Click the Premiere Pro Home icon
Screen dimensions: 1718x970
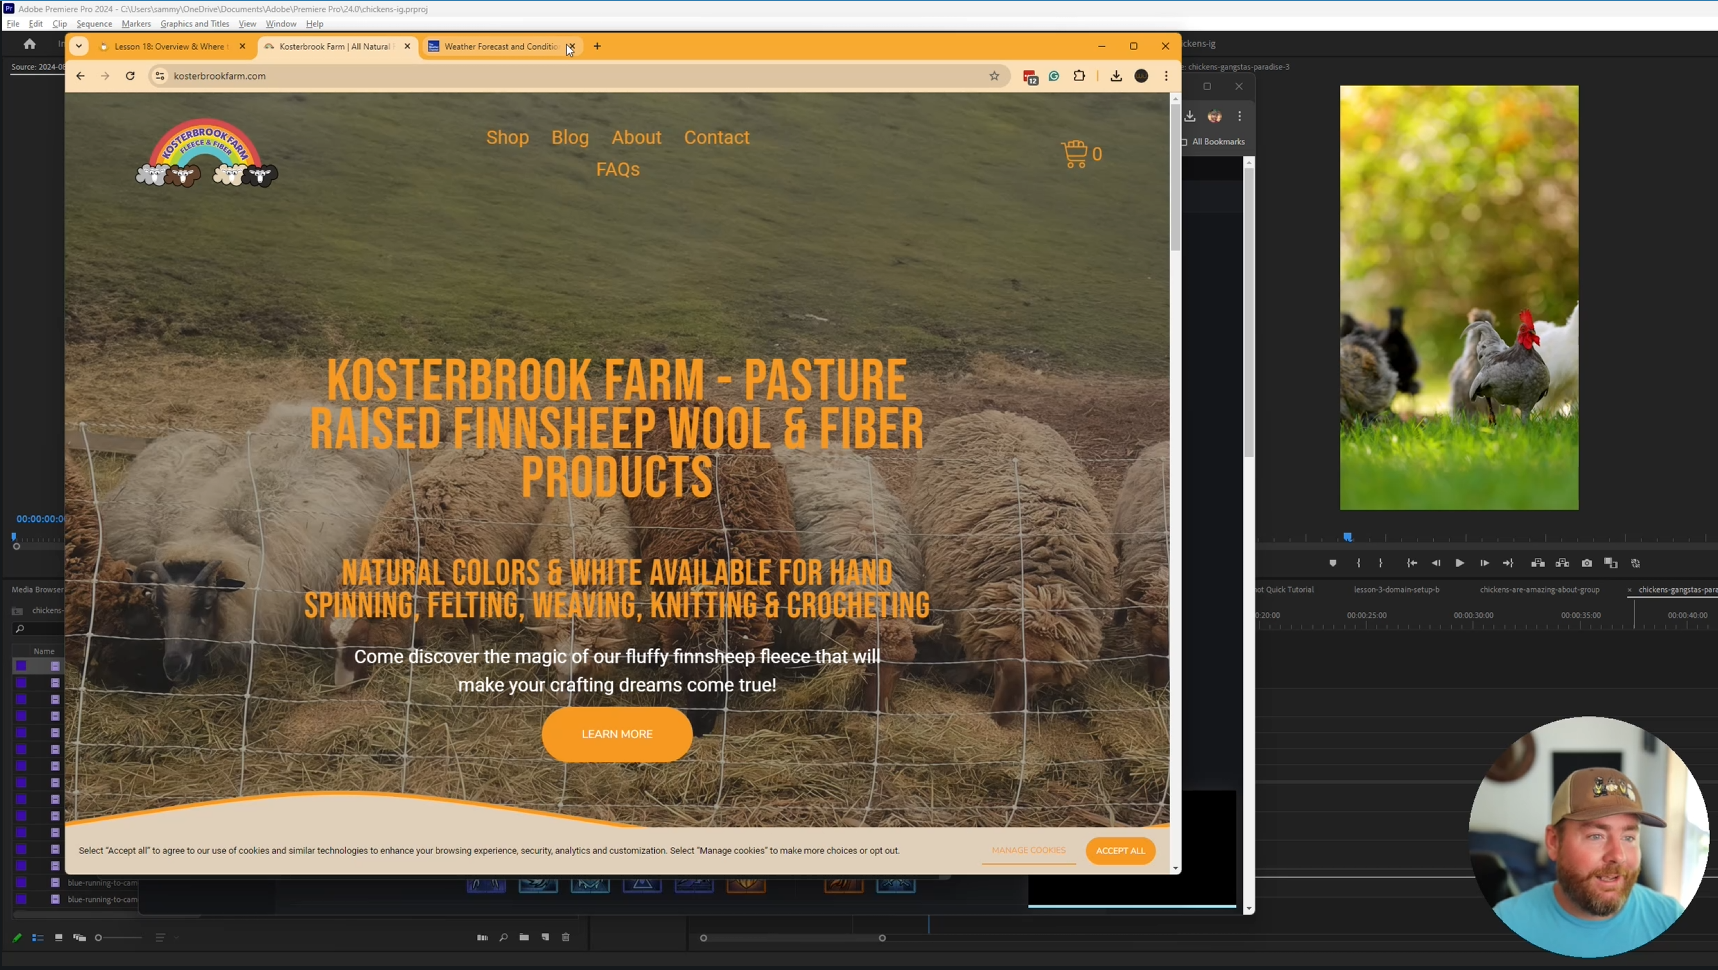click(29, 44)
